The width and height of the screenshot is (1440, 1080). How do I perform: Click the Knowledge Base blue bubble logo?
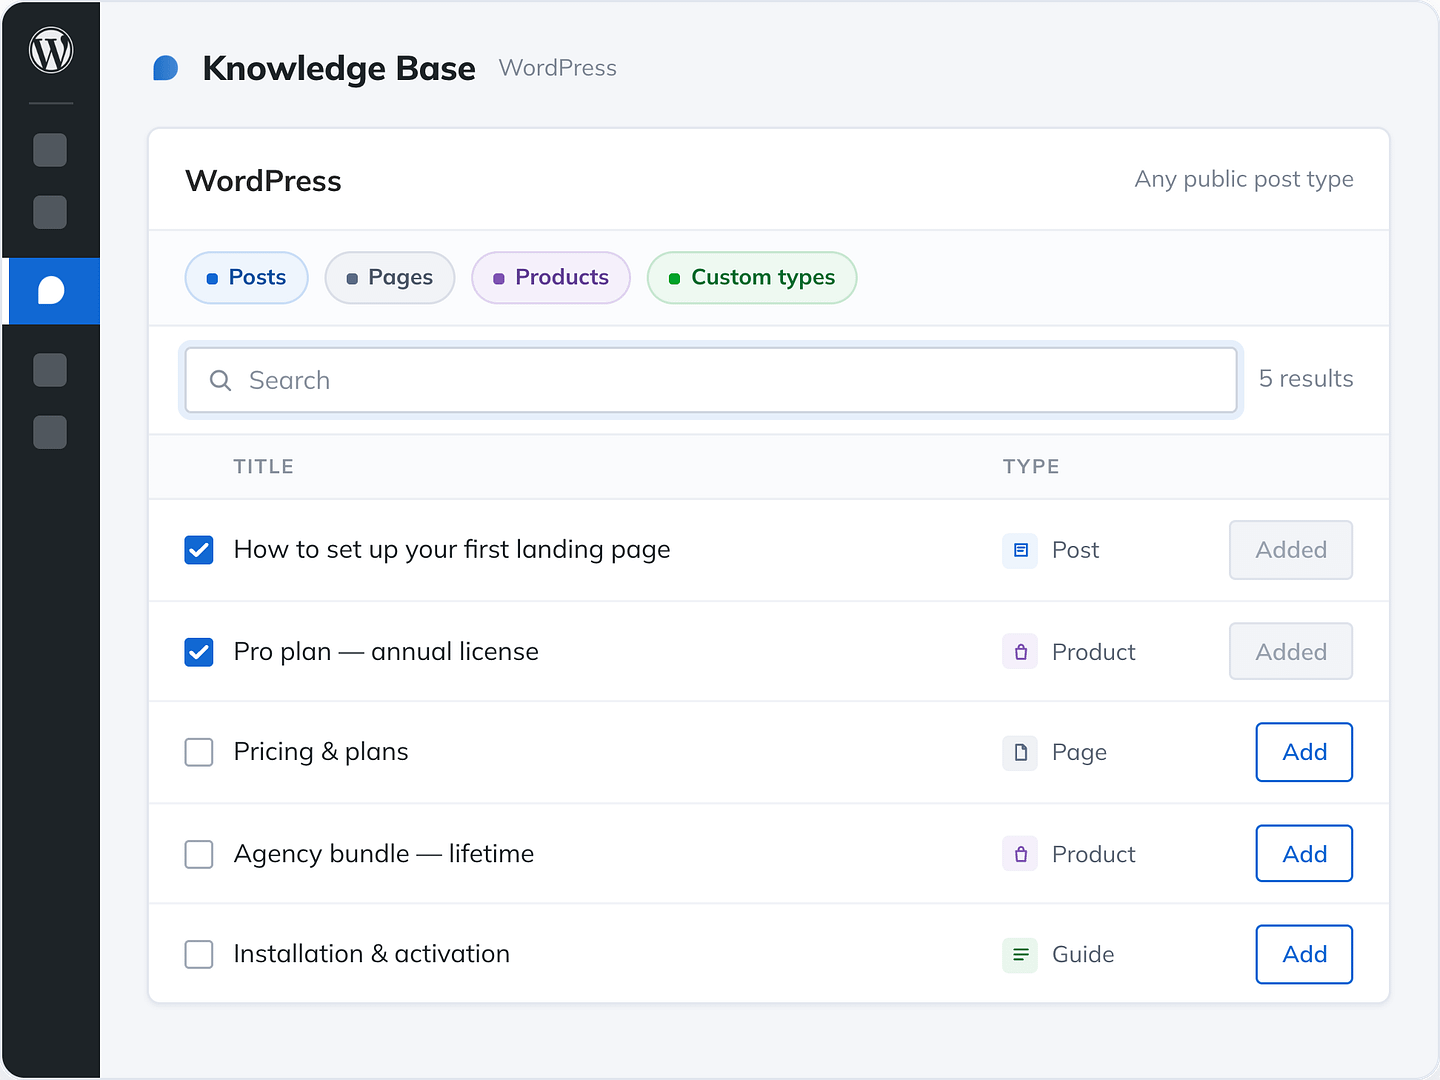pyautogui.click(x=166, y=68)
